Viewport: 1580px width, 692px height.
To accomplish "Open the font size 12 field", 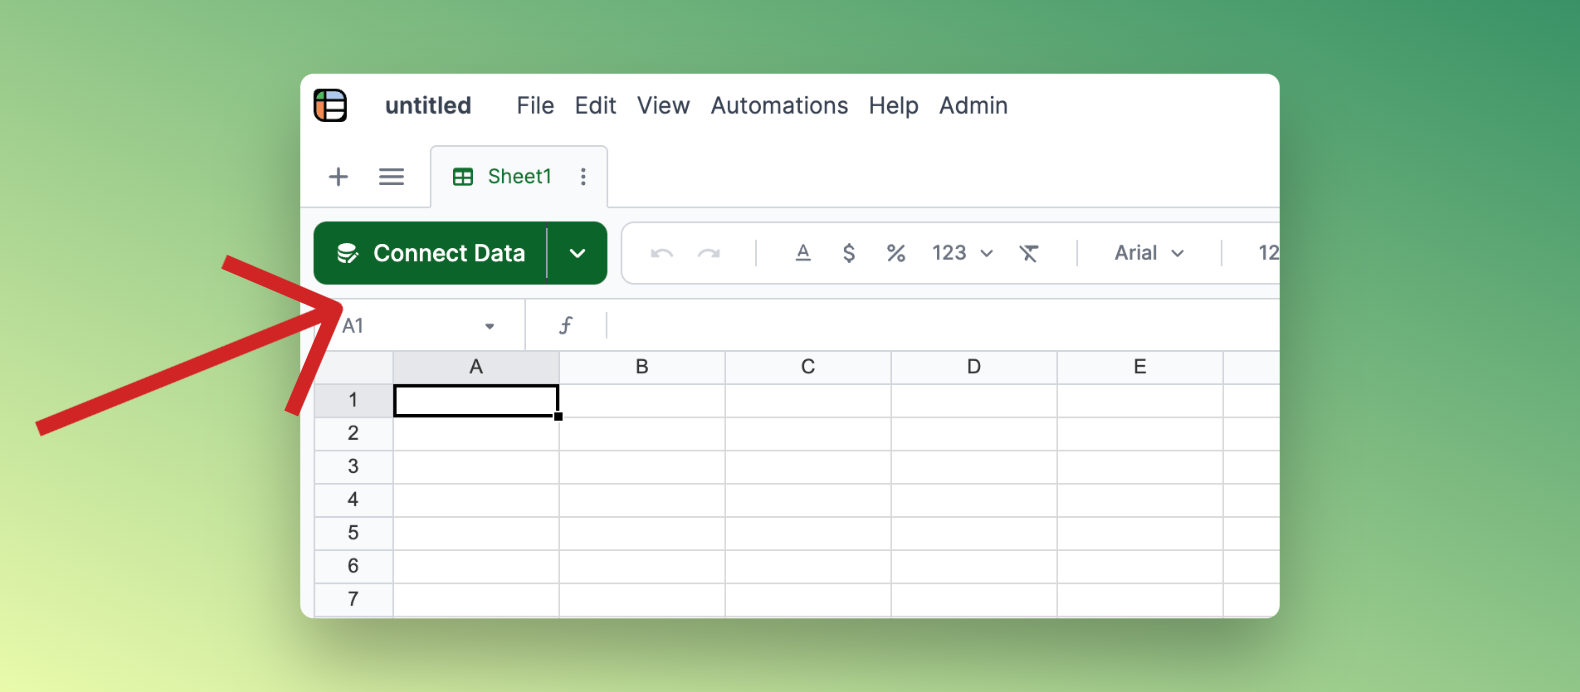I will pos(1268,253).
